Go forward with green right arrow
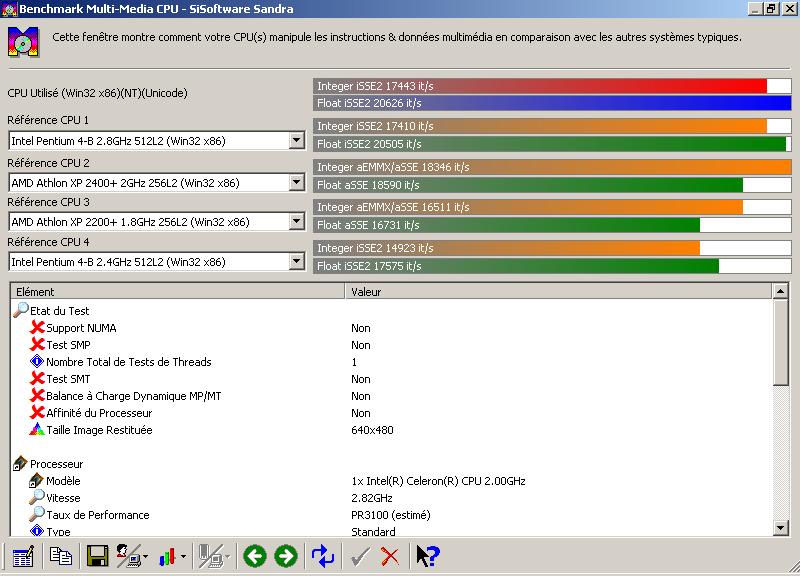800x576 pixels. click(x=286, y=556)
